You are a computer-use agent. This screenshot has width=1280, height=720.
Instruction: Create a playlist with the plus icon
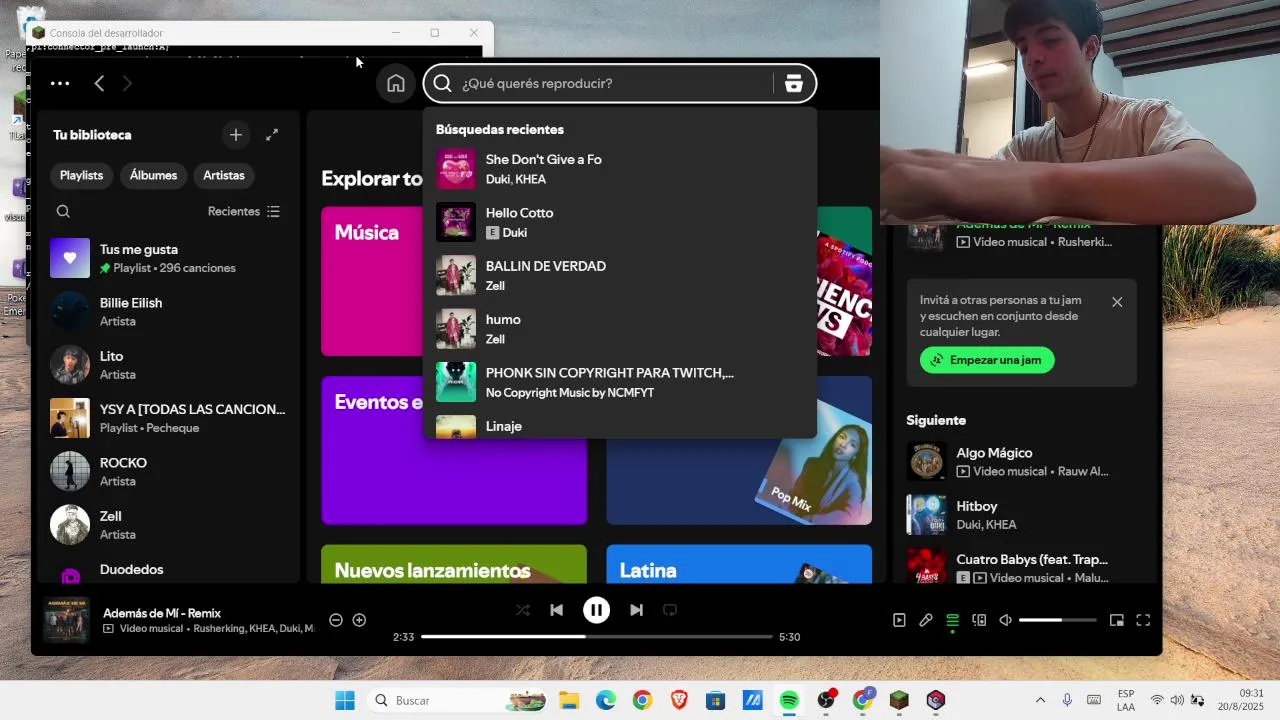[236, 135]
